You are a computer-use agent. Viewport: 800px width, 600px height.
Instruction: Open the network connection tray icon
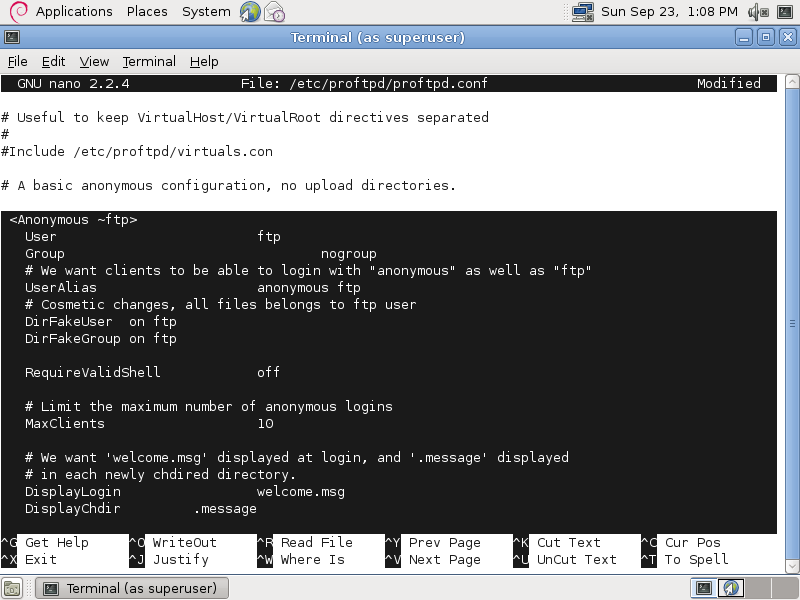coord(583,11)
